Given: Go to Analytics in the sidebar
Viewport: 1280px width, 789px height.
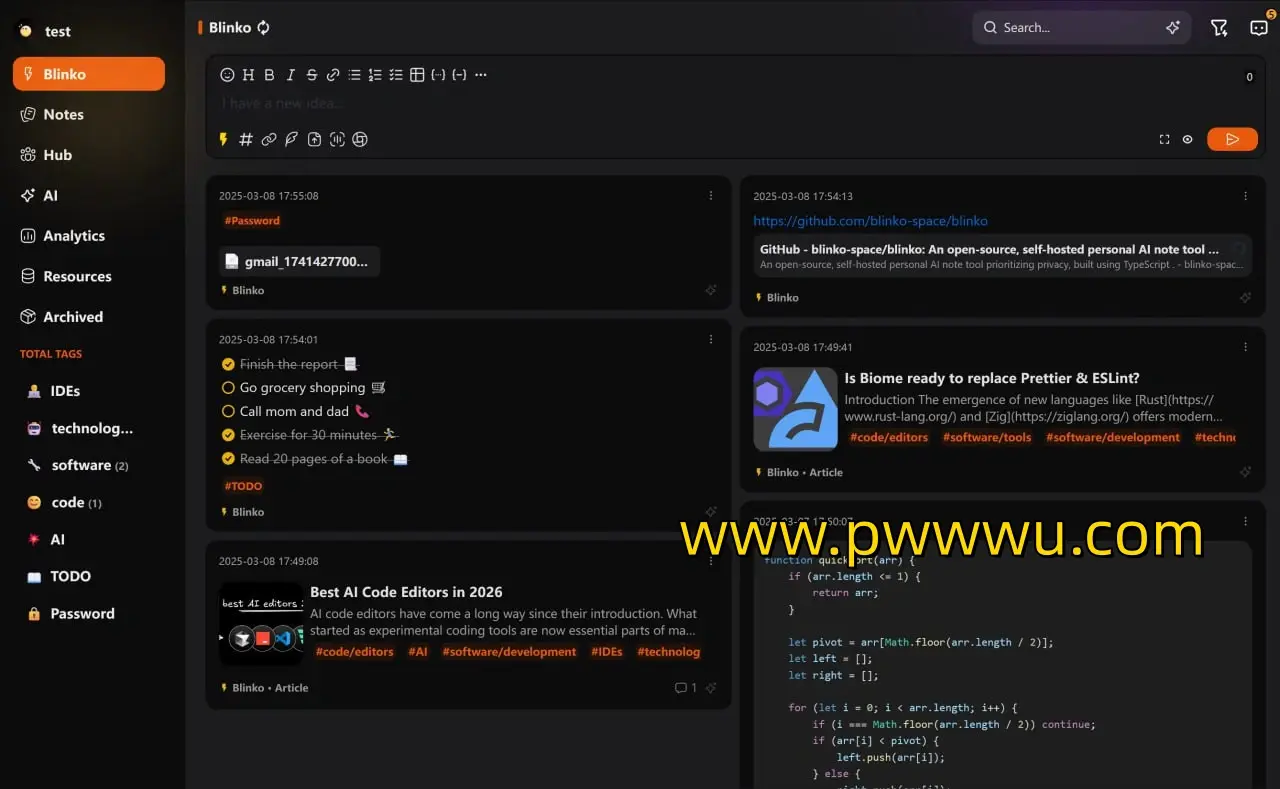Looking at the screenshot, I should [x=74, y=236].
